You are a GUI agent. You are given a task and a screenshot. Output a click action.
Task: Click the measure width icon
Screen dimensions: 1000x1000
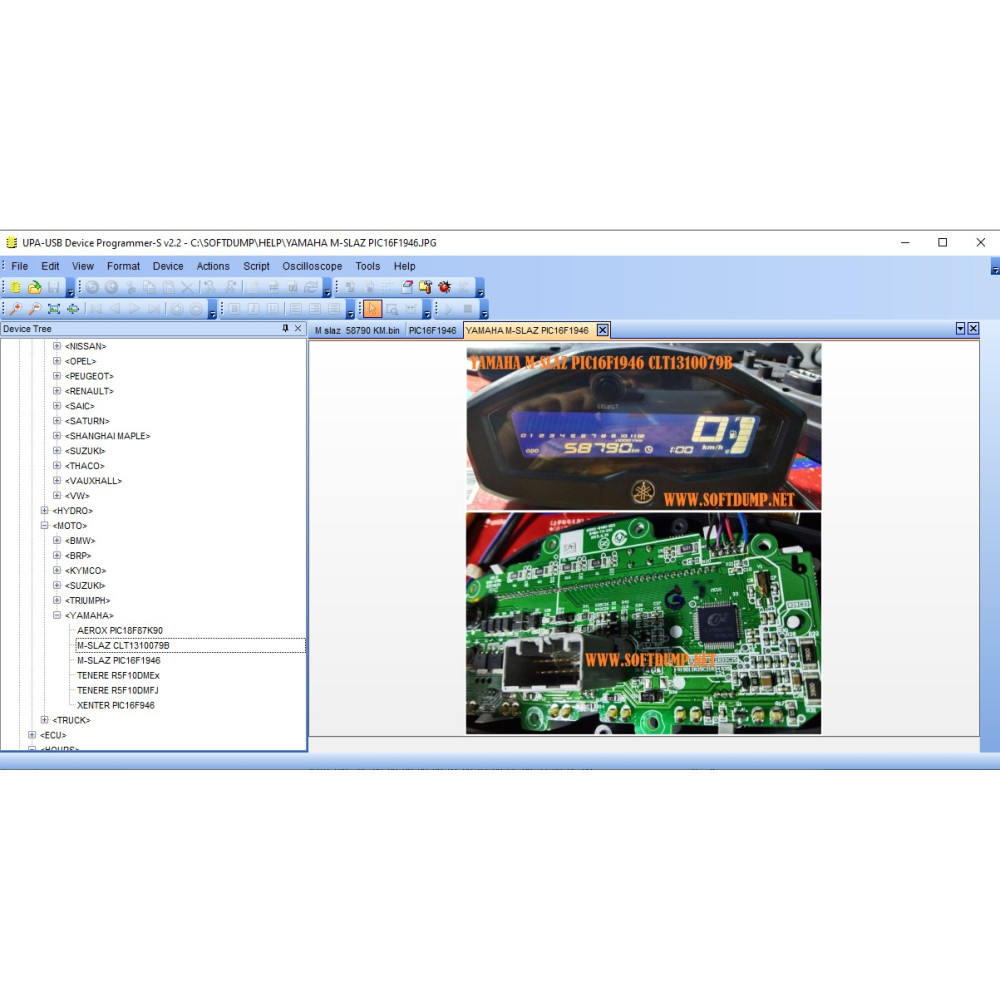pos(411,309)
